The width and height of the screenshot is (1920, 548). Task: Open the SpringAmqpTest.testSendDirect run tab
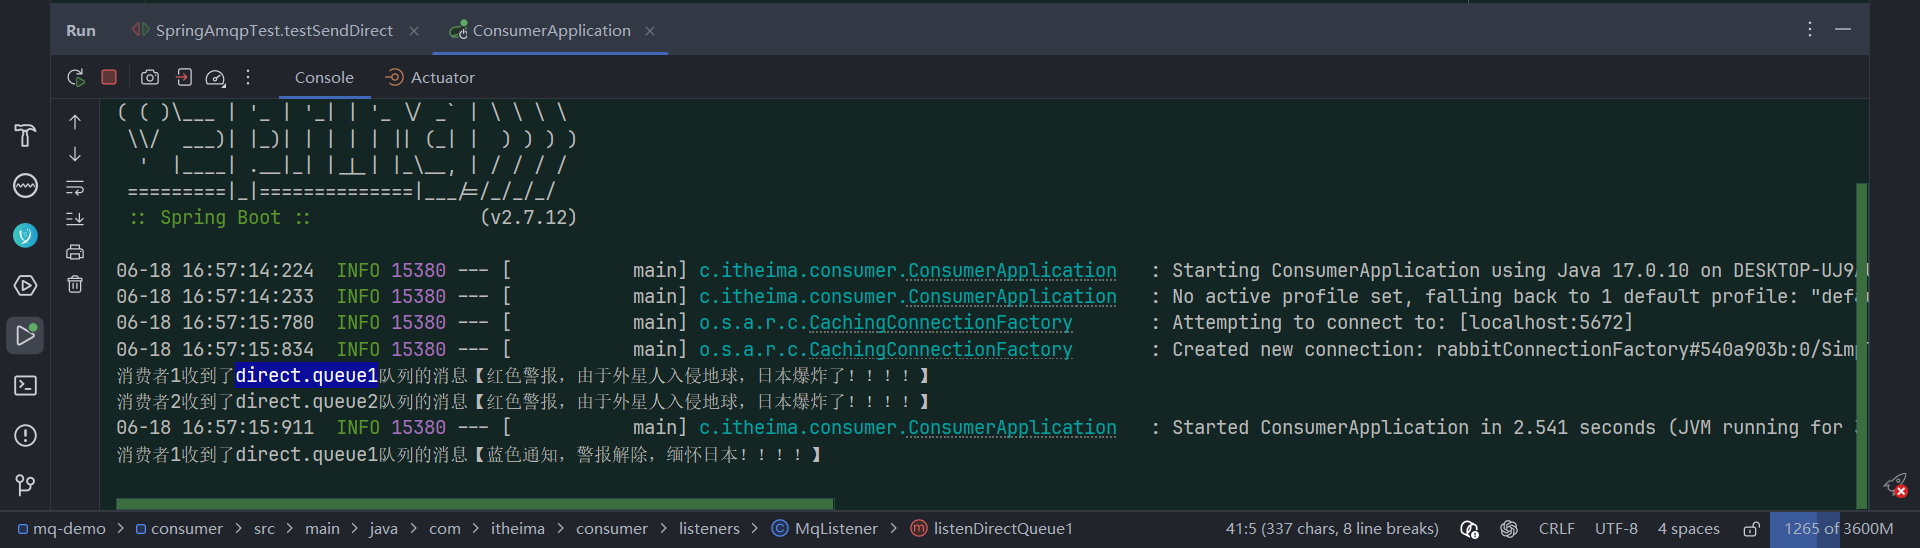[x=263, y=30]
